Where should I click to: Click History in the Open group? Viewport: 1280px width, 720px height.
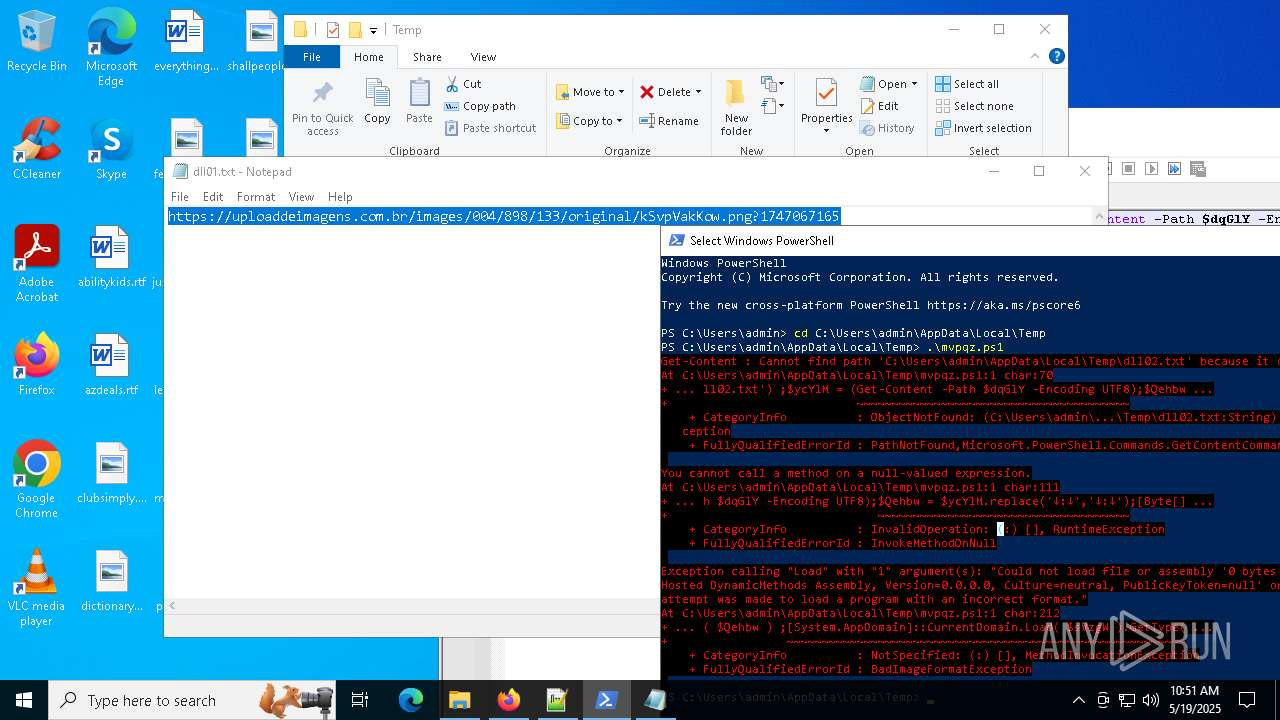coord(887,128)
